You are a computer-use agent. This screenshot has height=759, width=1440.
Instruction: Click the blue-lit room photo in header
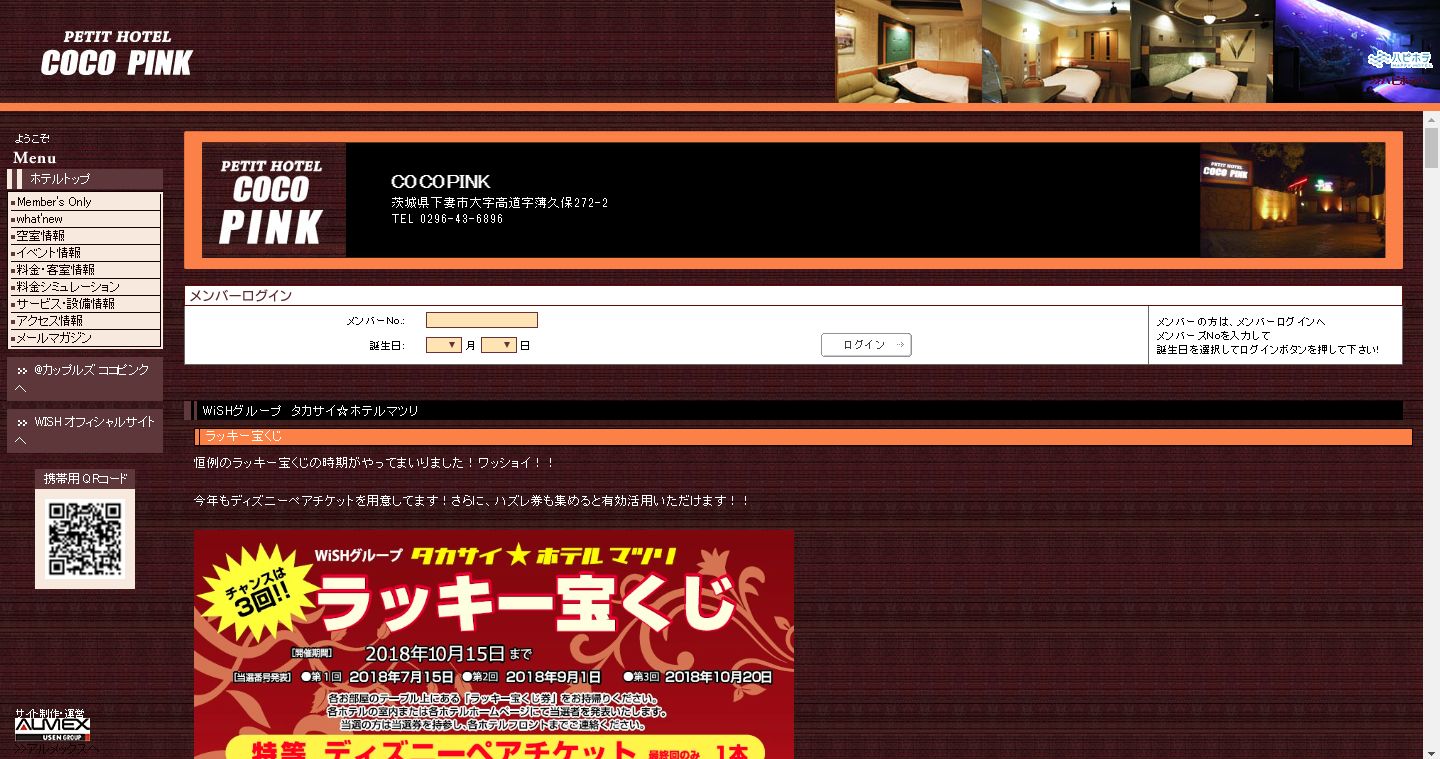[1357, 51]
